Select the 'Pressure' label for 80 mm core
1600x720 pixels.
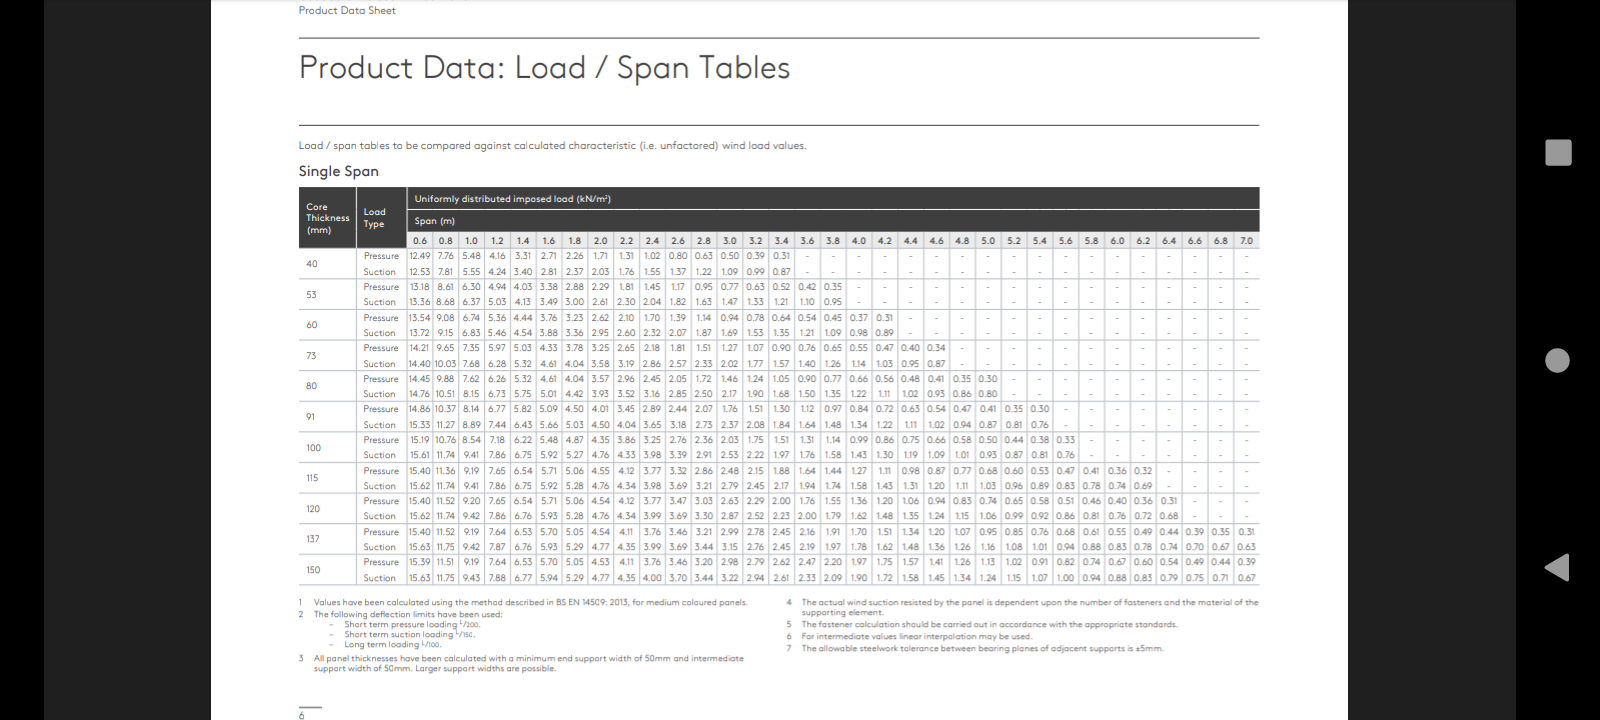[381, 379]
